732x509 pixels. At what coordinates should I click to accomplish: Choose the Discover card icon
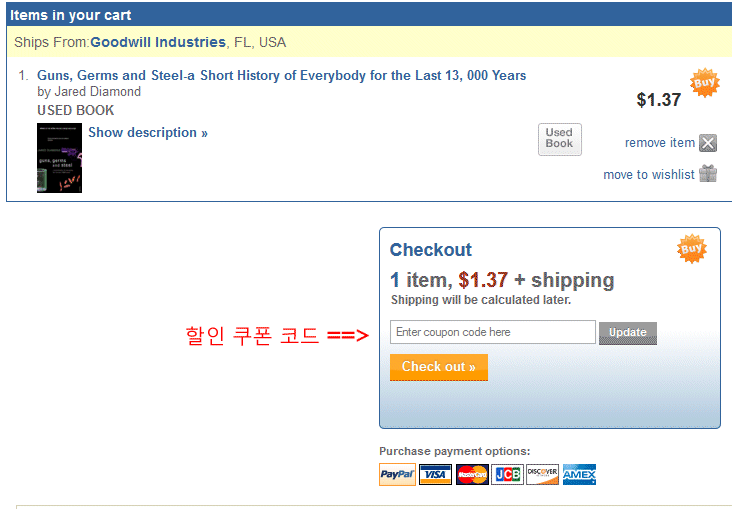pyautogui.click(x=542, y=474)
